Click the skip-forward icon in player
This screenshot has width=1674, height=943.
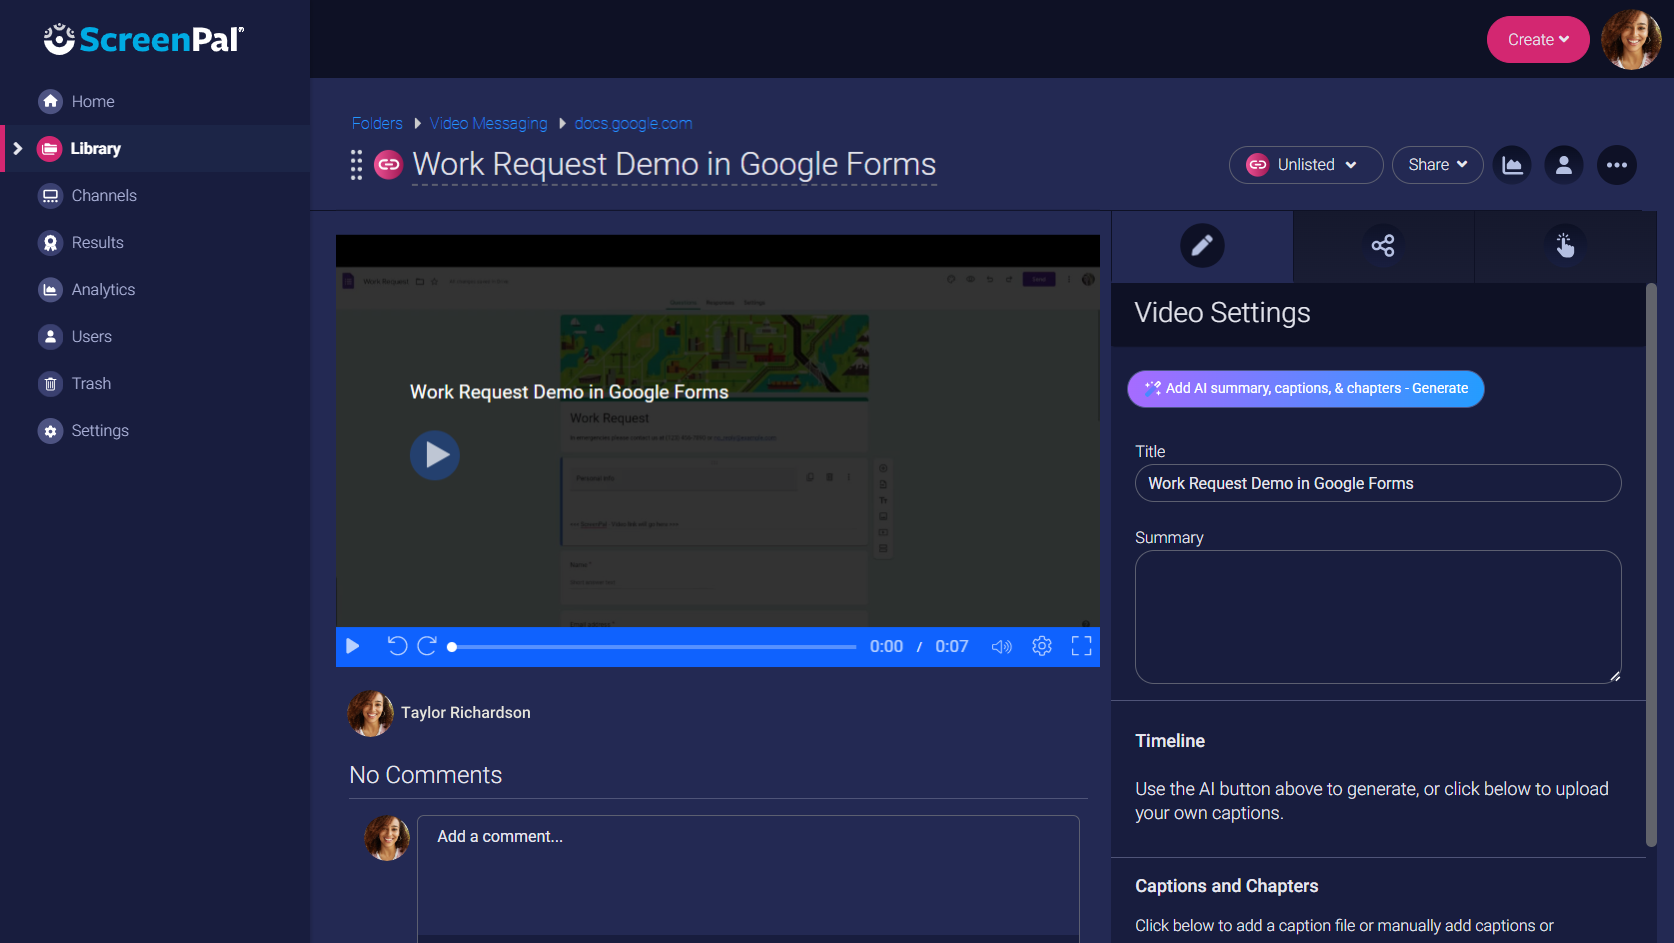427,646
